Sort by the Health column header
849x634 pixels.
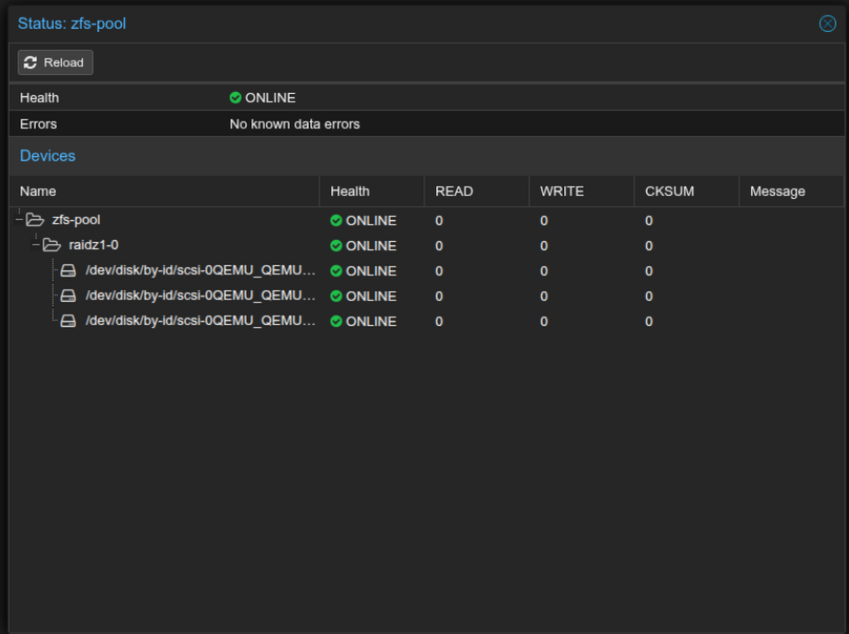pyautogui.click(x=372, y=191)
